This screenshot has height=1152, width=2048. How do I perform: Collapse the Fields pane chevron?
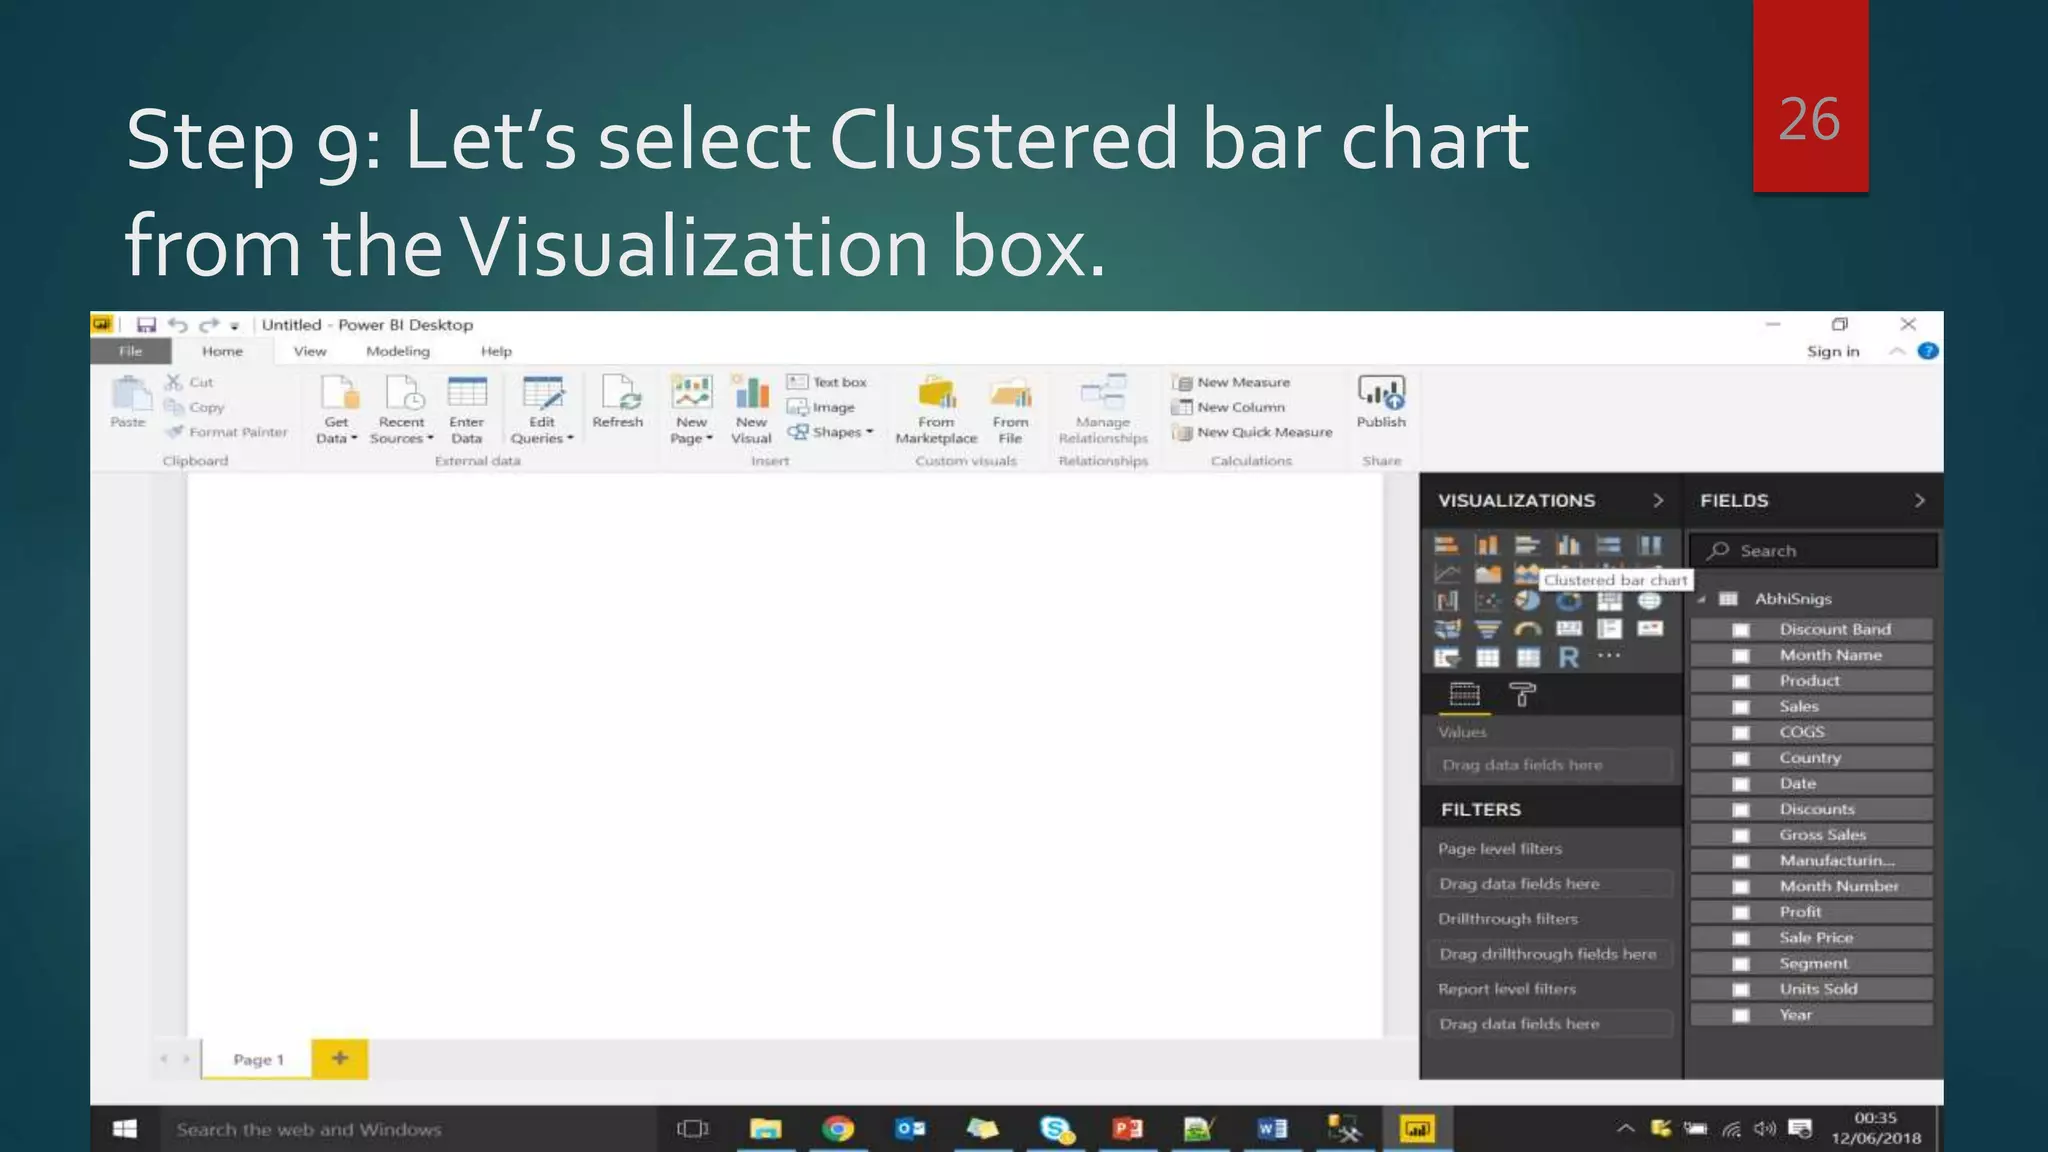1919,500
